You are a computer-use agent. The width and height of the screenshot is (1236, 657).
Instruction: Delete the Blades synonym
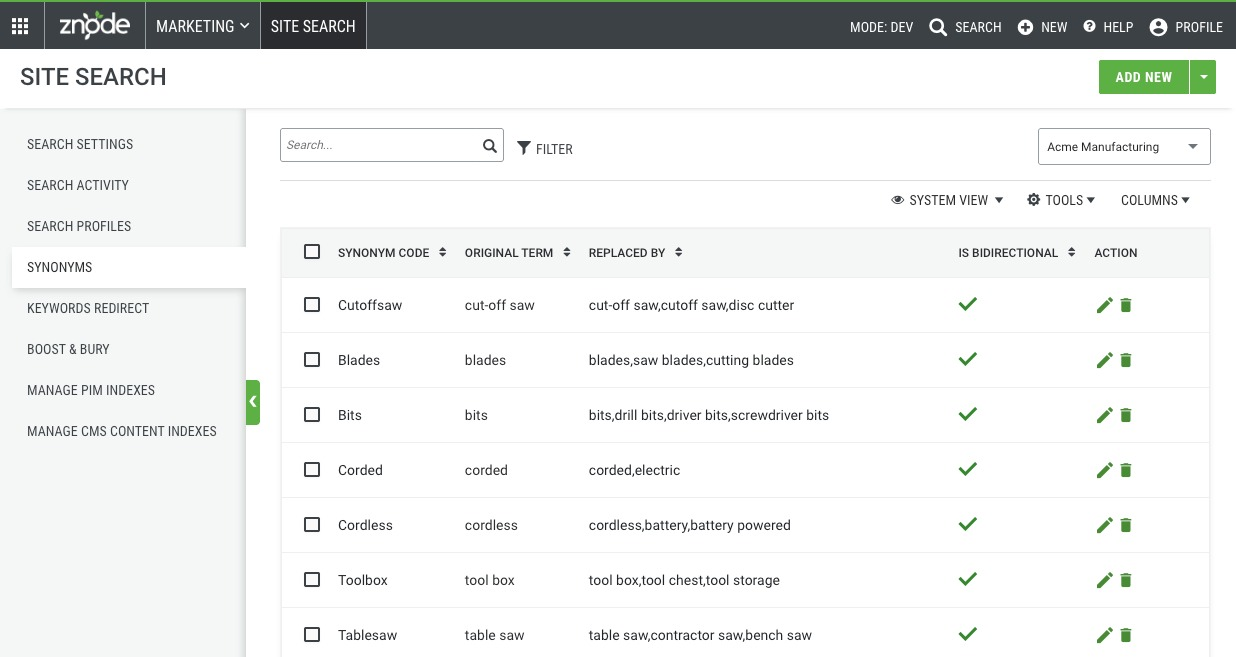click(x=1126, y=360)
